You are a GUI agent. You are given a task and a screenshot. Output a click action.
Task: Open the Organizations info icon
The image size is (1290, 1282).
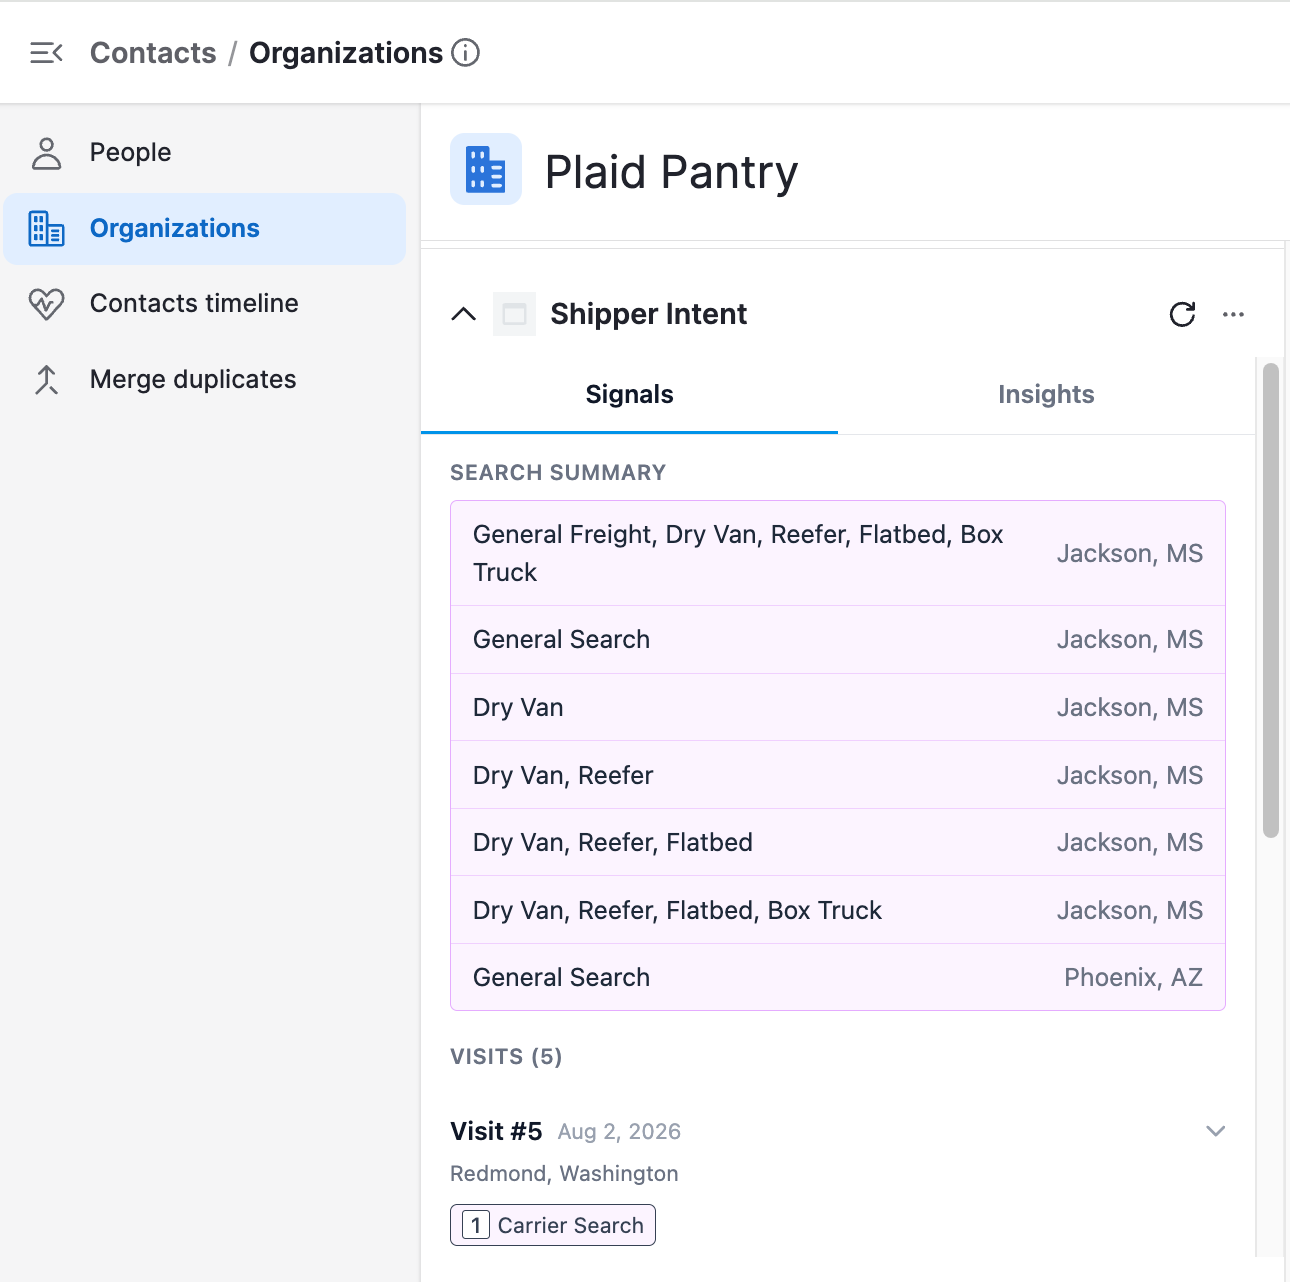pyautogui.click(x=466, y=53)
